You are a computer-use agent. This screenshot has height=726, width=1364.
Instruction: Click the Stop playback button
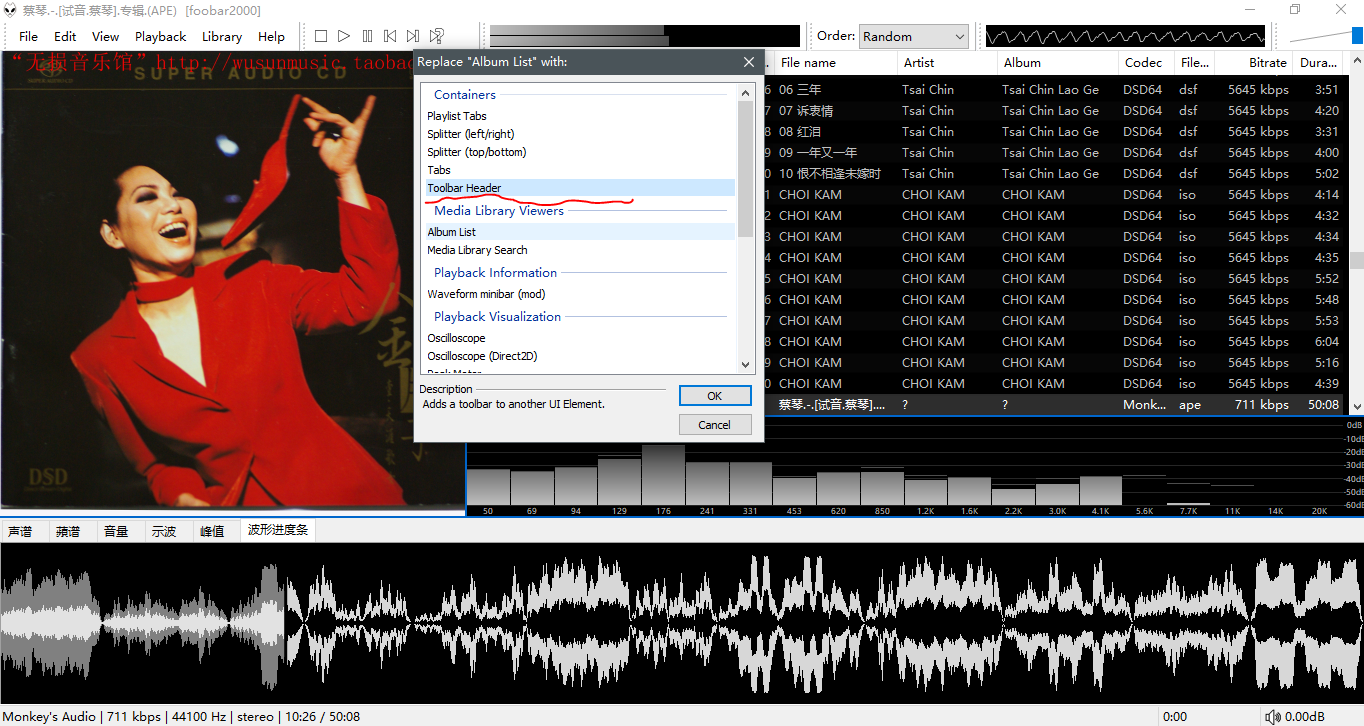pos(321,36)
